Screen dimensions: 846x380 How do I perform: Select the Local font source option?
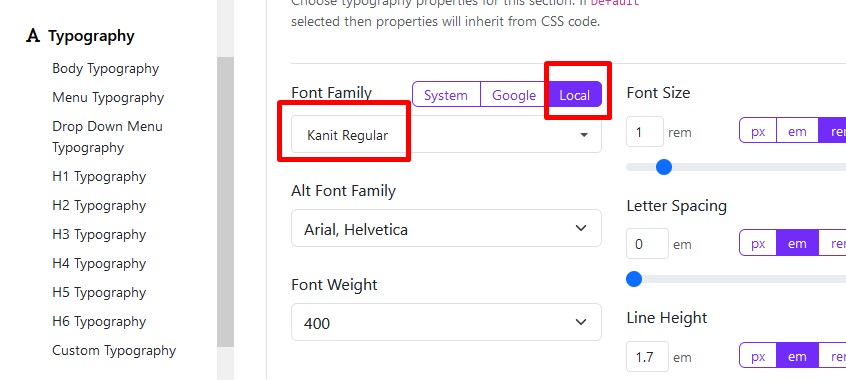pos(575,96)
